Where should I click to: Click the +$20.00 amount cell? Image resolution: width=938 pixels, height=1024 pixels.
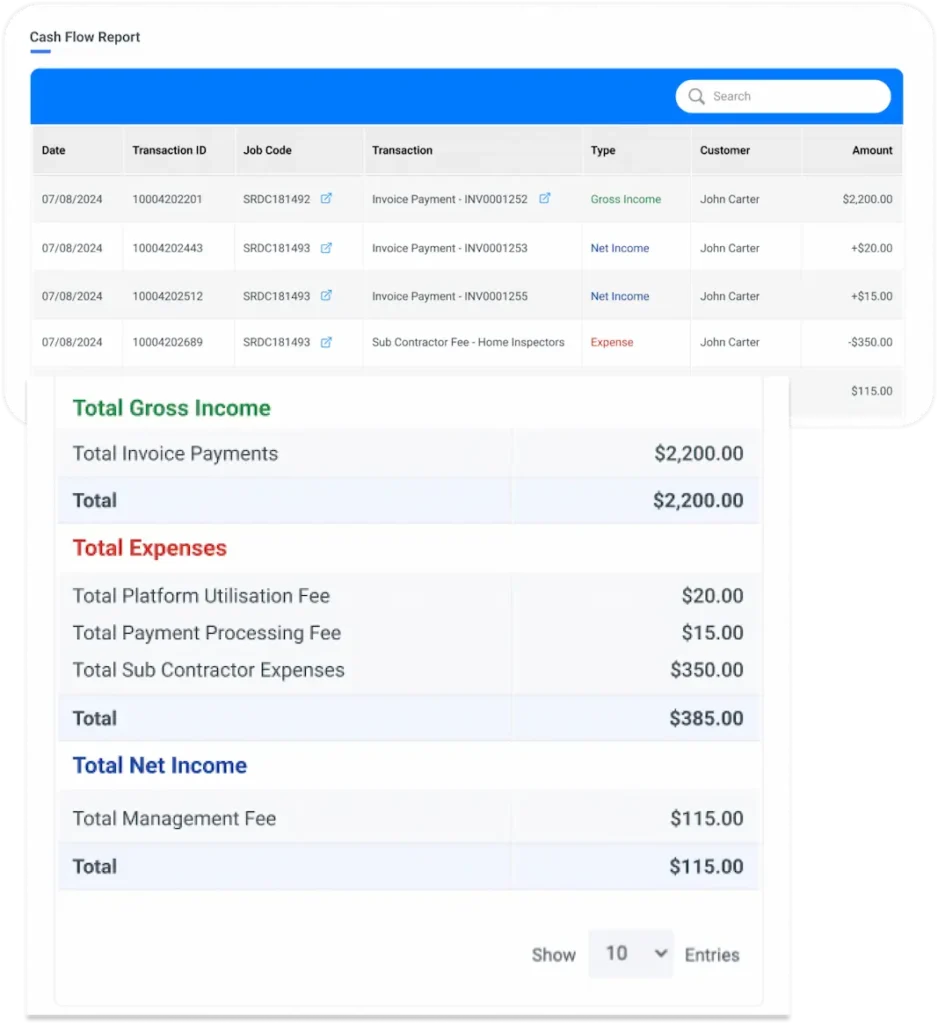tap(871, 248)
